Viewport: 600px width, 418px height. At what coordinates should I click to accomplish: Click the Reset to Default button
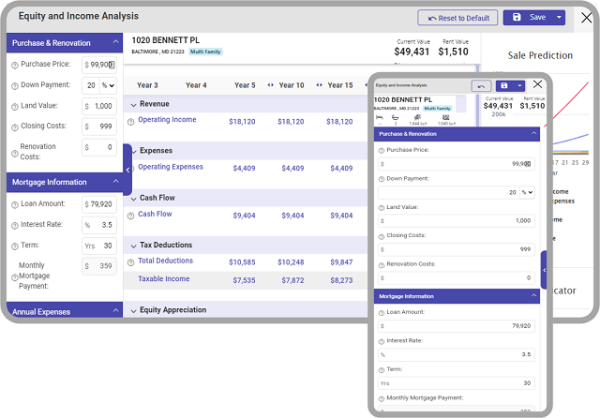point(458,18)
